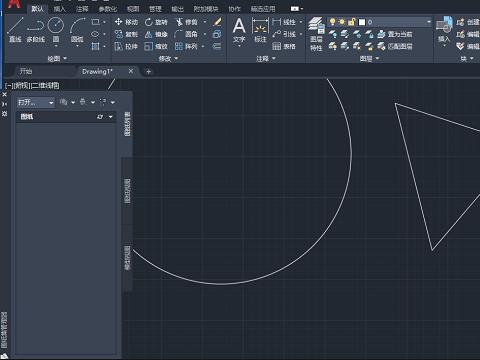
Task: Switch to the Manage (管理) ribbon tab
Action: pos(155,9)
